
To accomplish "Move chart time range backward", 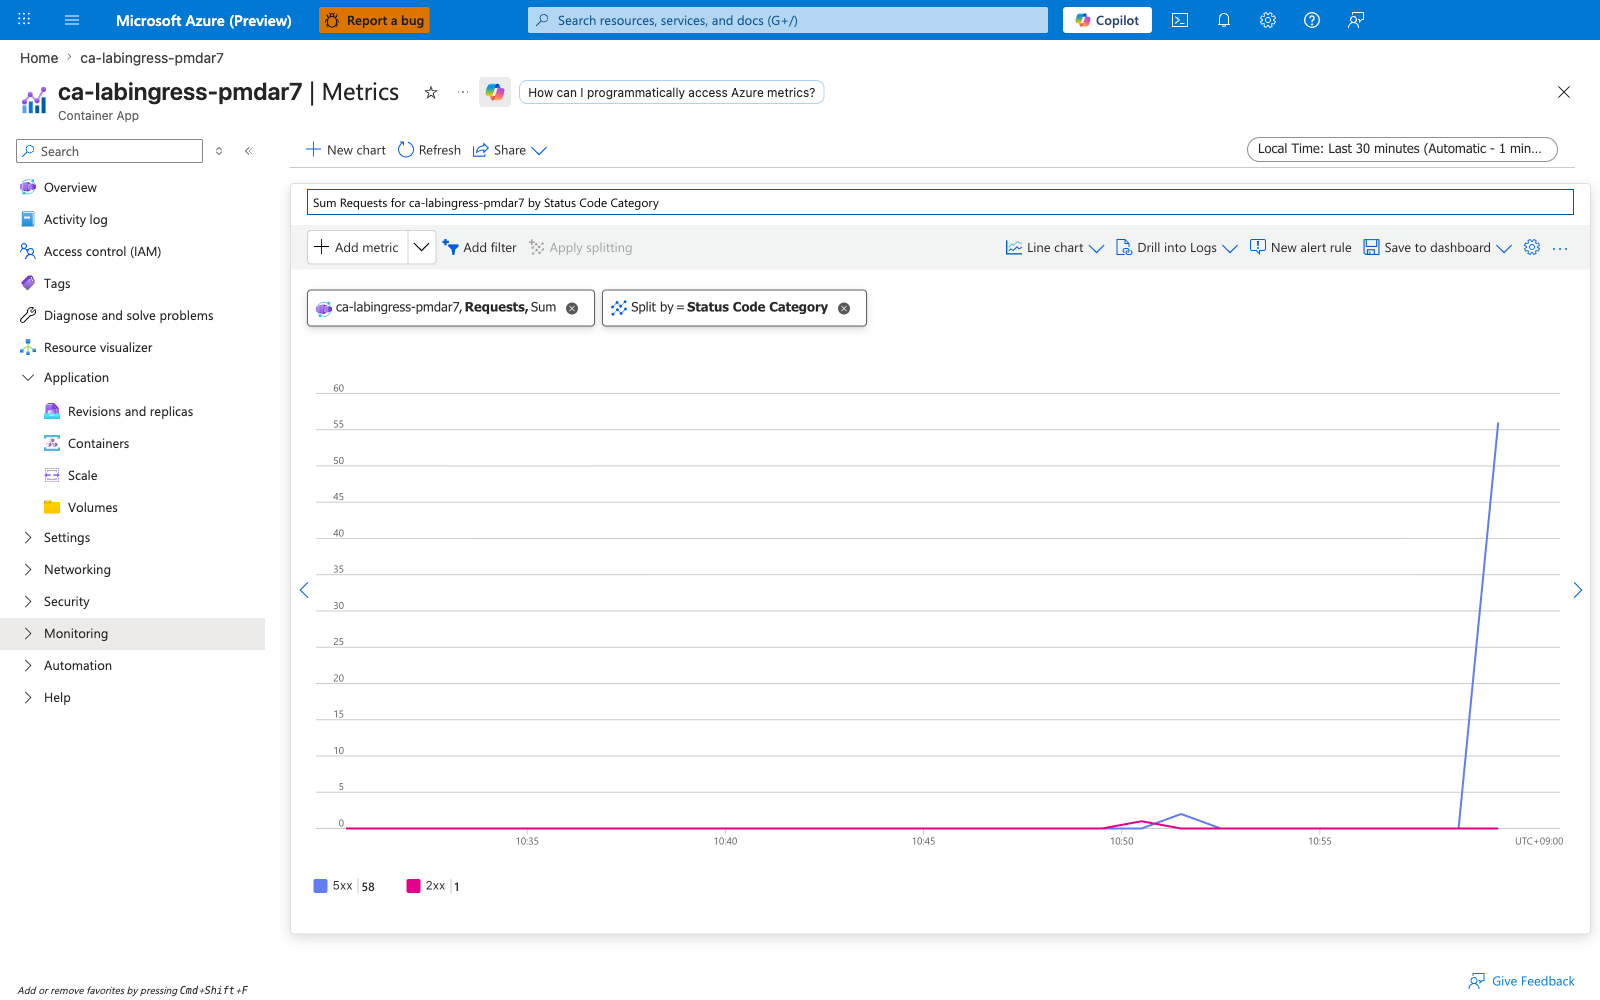I will pyautogui.click(x=304, y=590).
